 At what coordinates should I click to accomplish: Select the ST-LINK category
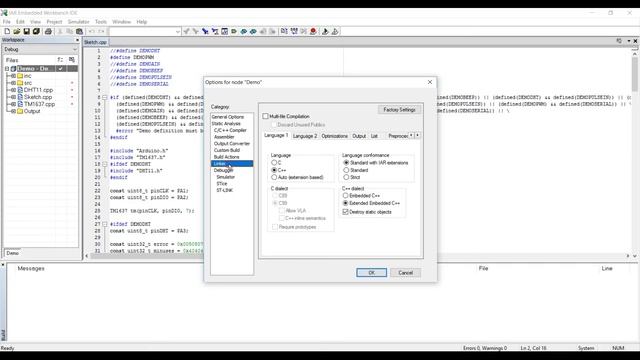225,190
